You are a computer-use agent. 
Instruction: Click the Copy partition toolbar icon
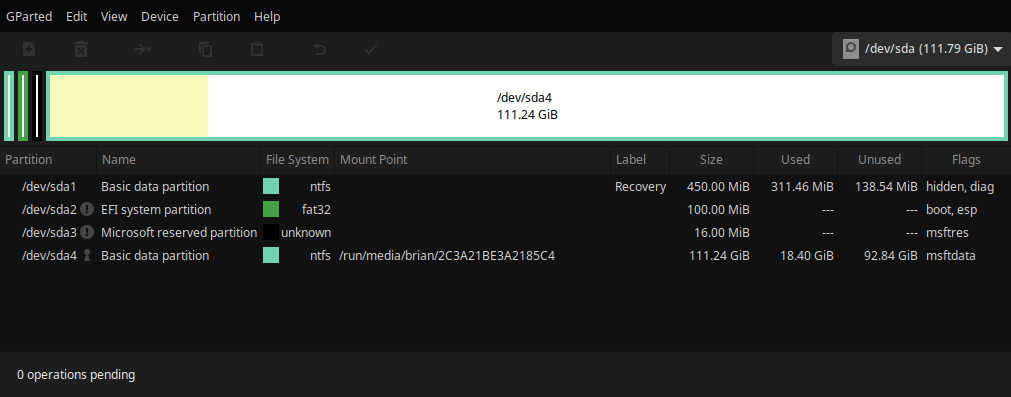pyautogui.click(x=206, y=49)
